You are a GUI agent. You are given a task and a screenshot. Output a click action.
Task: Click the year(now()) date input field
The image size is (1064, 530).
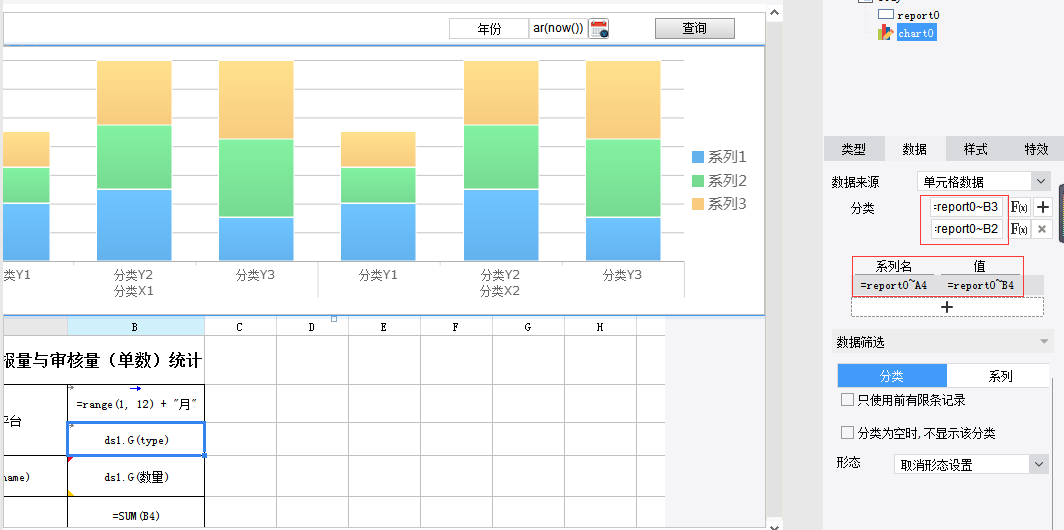pyautogui.click(x=558, y=29)
